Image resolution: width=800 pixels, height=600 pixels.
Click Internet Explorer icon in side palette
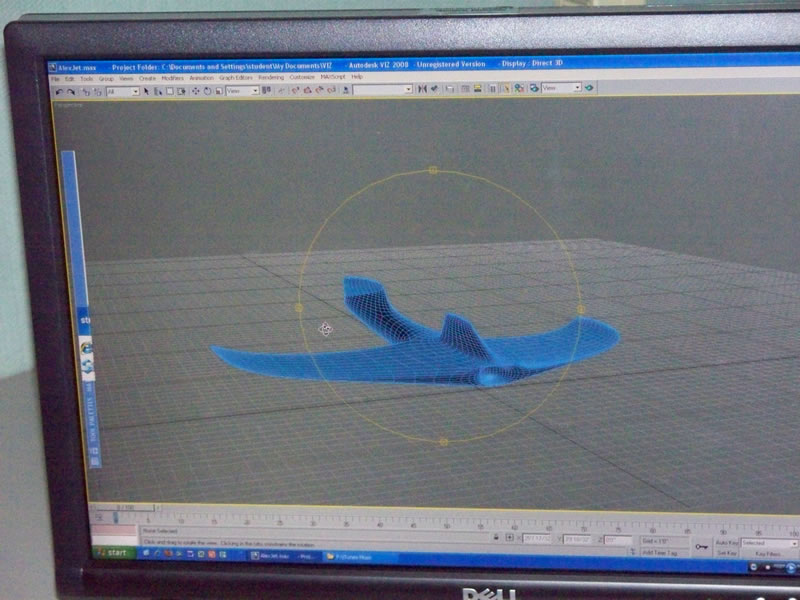[x=86, y=348]
